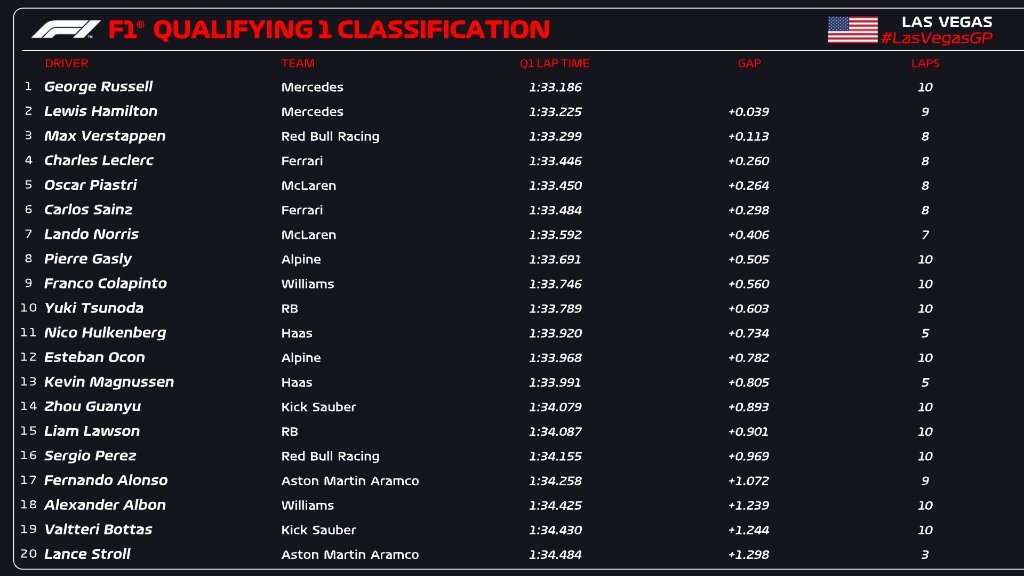Image resolution: width=1024 pixels, height=576 pixels.
Task: Click Max Verstappen's Red Bull Racing team
Action: (x=330, y=136)
